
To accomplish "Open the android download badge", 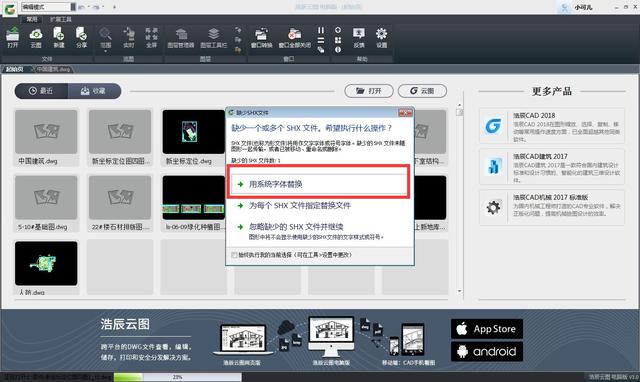I will (487, 351).
